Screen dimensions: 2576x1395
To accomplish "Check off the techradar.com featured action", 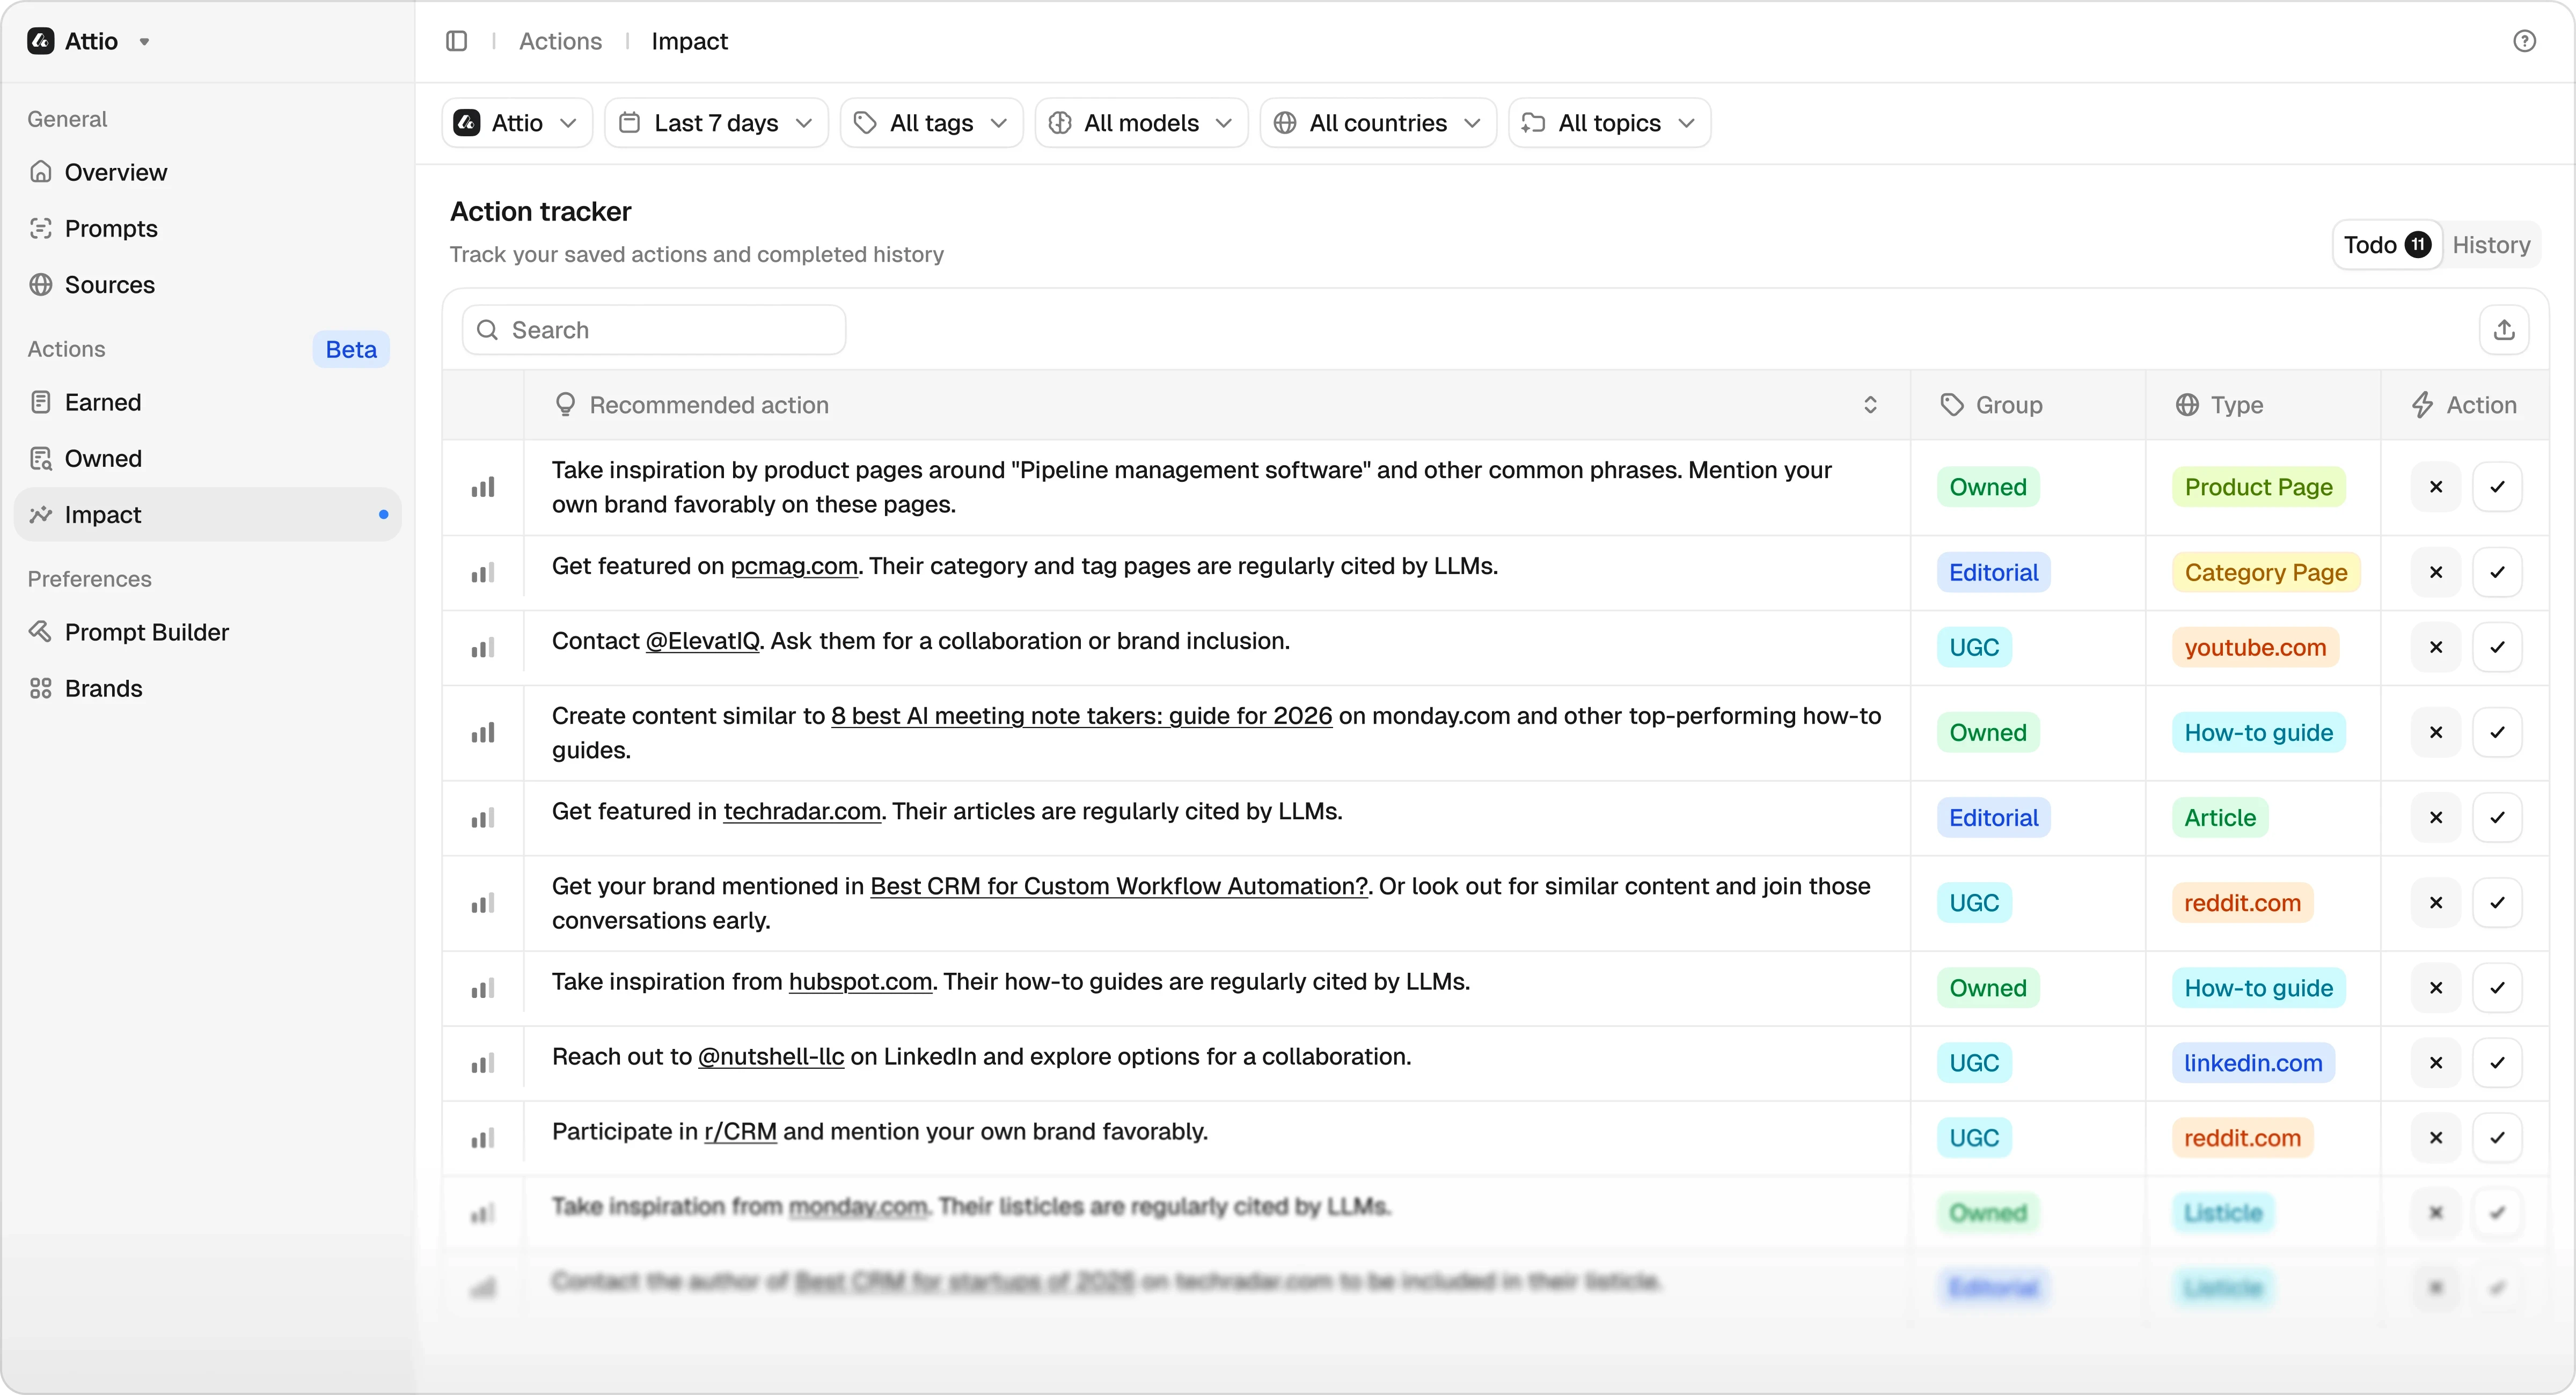I will (2497, 817).
